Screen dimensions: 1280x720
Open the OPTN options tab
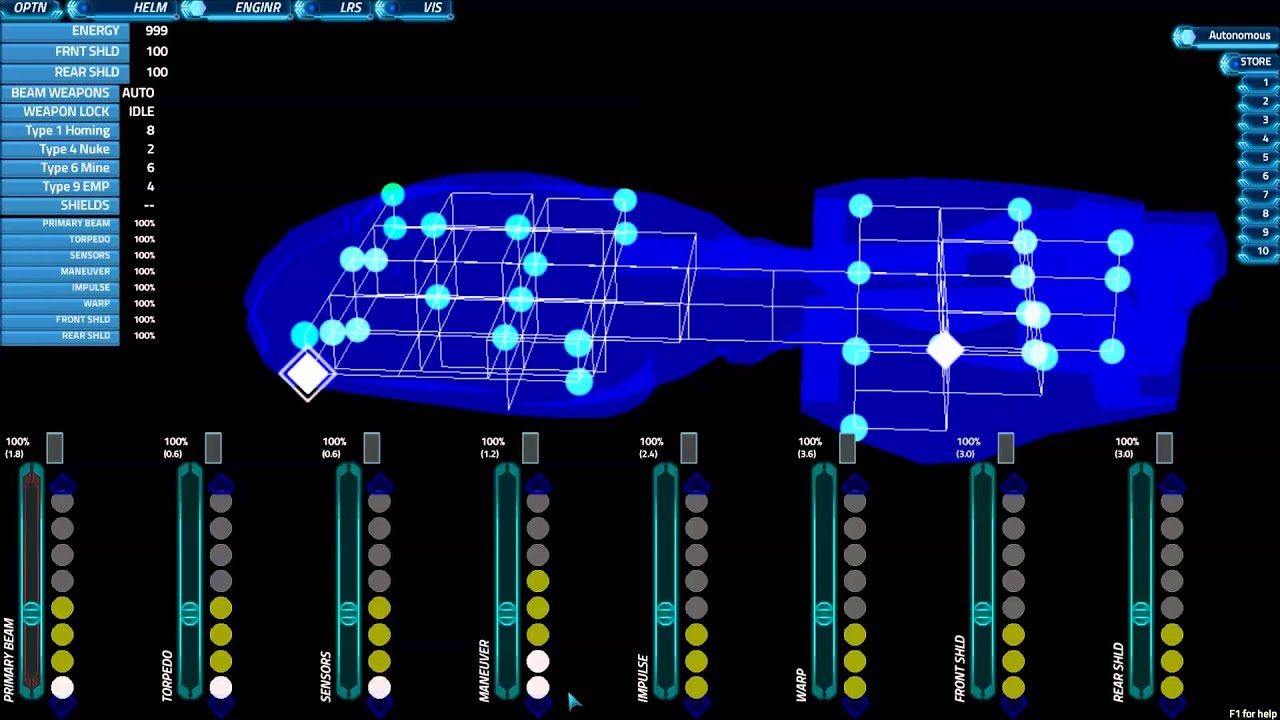(x=31, y=8)
